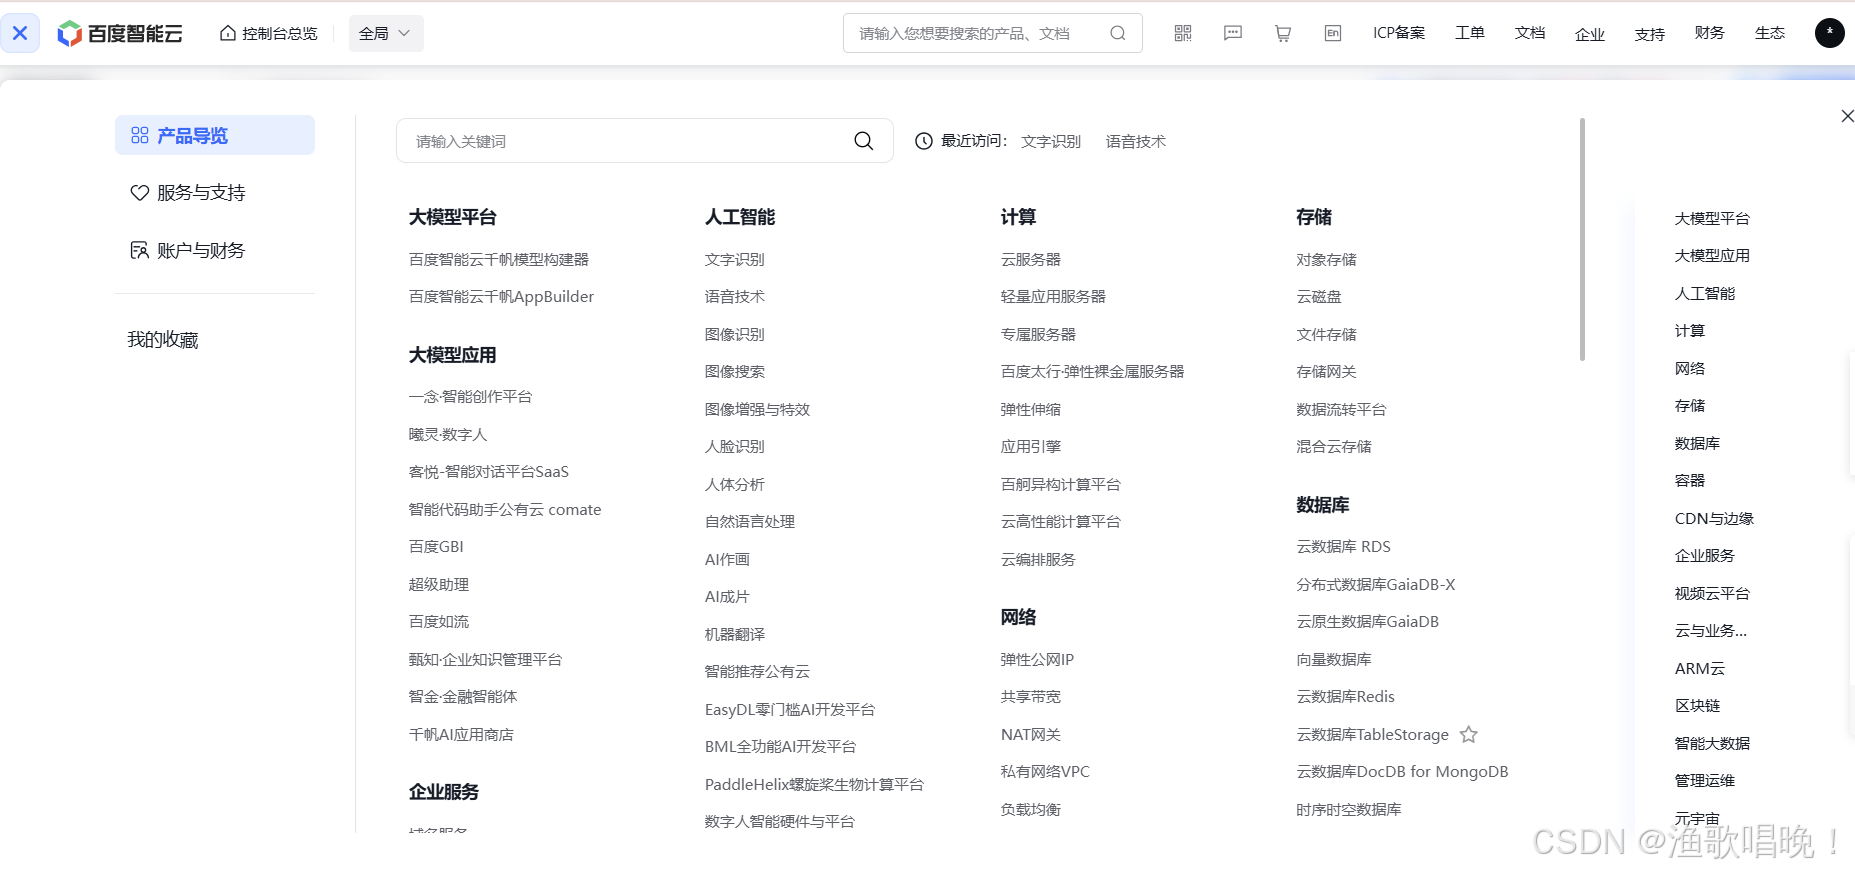Image resolution: width=1855 pixels, height=874 pixels.
Task: Open the 支持 header menu
Action: [1650, 34]
